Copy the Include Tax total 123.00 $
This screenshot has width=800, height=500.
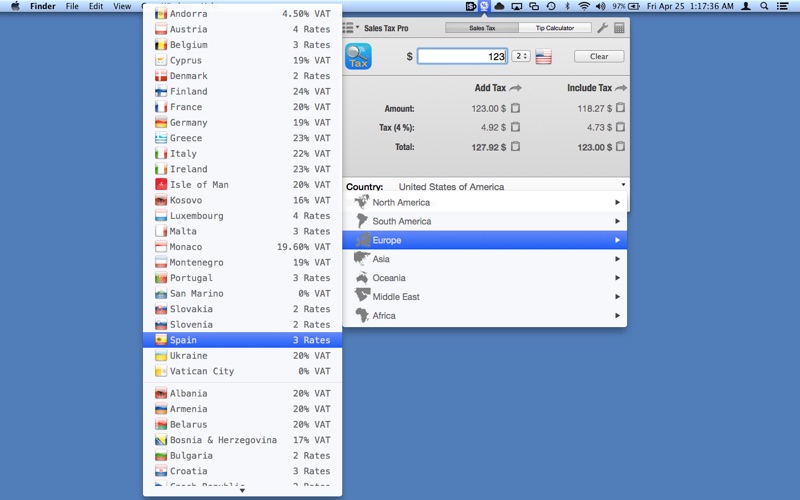[620, 146]
